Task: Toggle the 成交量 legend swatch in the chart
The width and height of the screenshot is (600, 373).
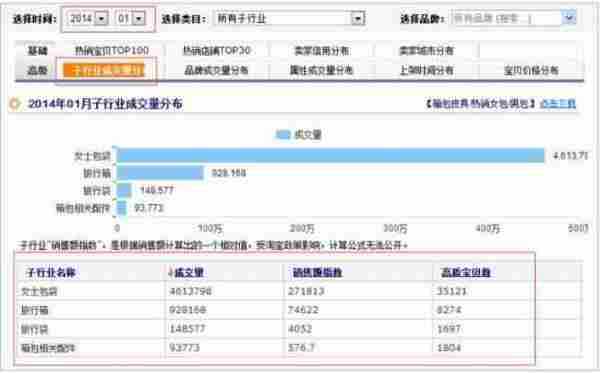Action: [x=283, y=135]
